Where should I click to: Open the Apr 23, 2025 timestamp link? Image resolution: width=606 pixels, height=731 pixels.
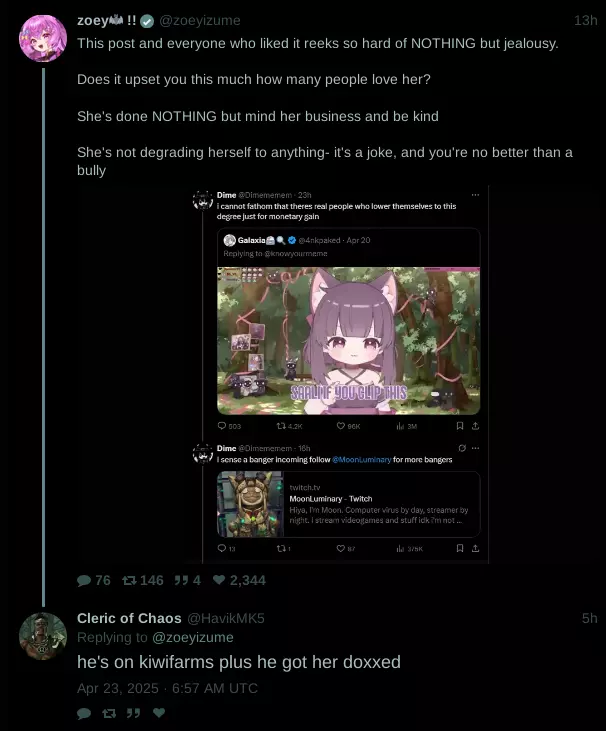pos(167,688)
